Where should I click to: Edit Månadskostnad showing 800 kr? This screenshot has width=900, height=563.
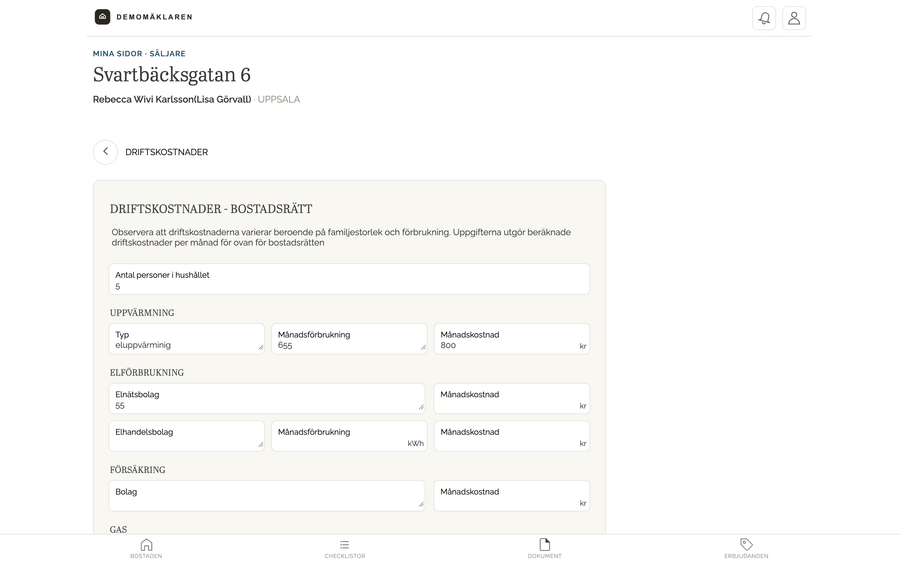click(x=511, y=339)
